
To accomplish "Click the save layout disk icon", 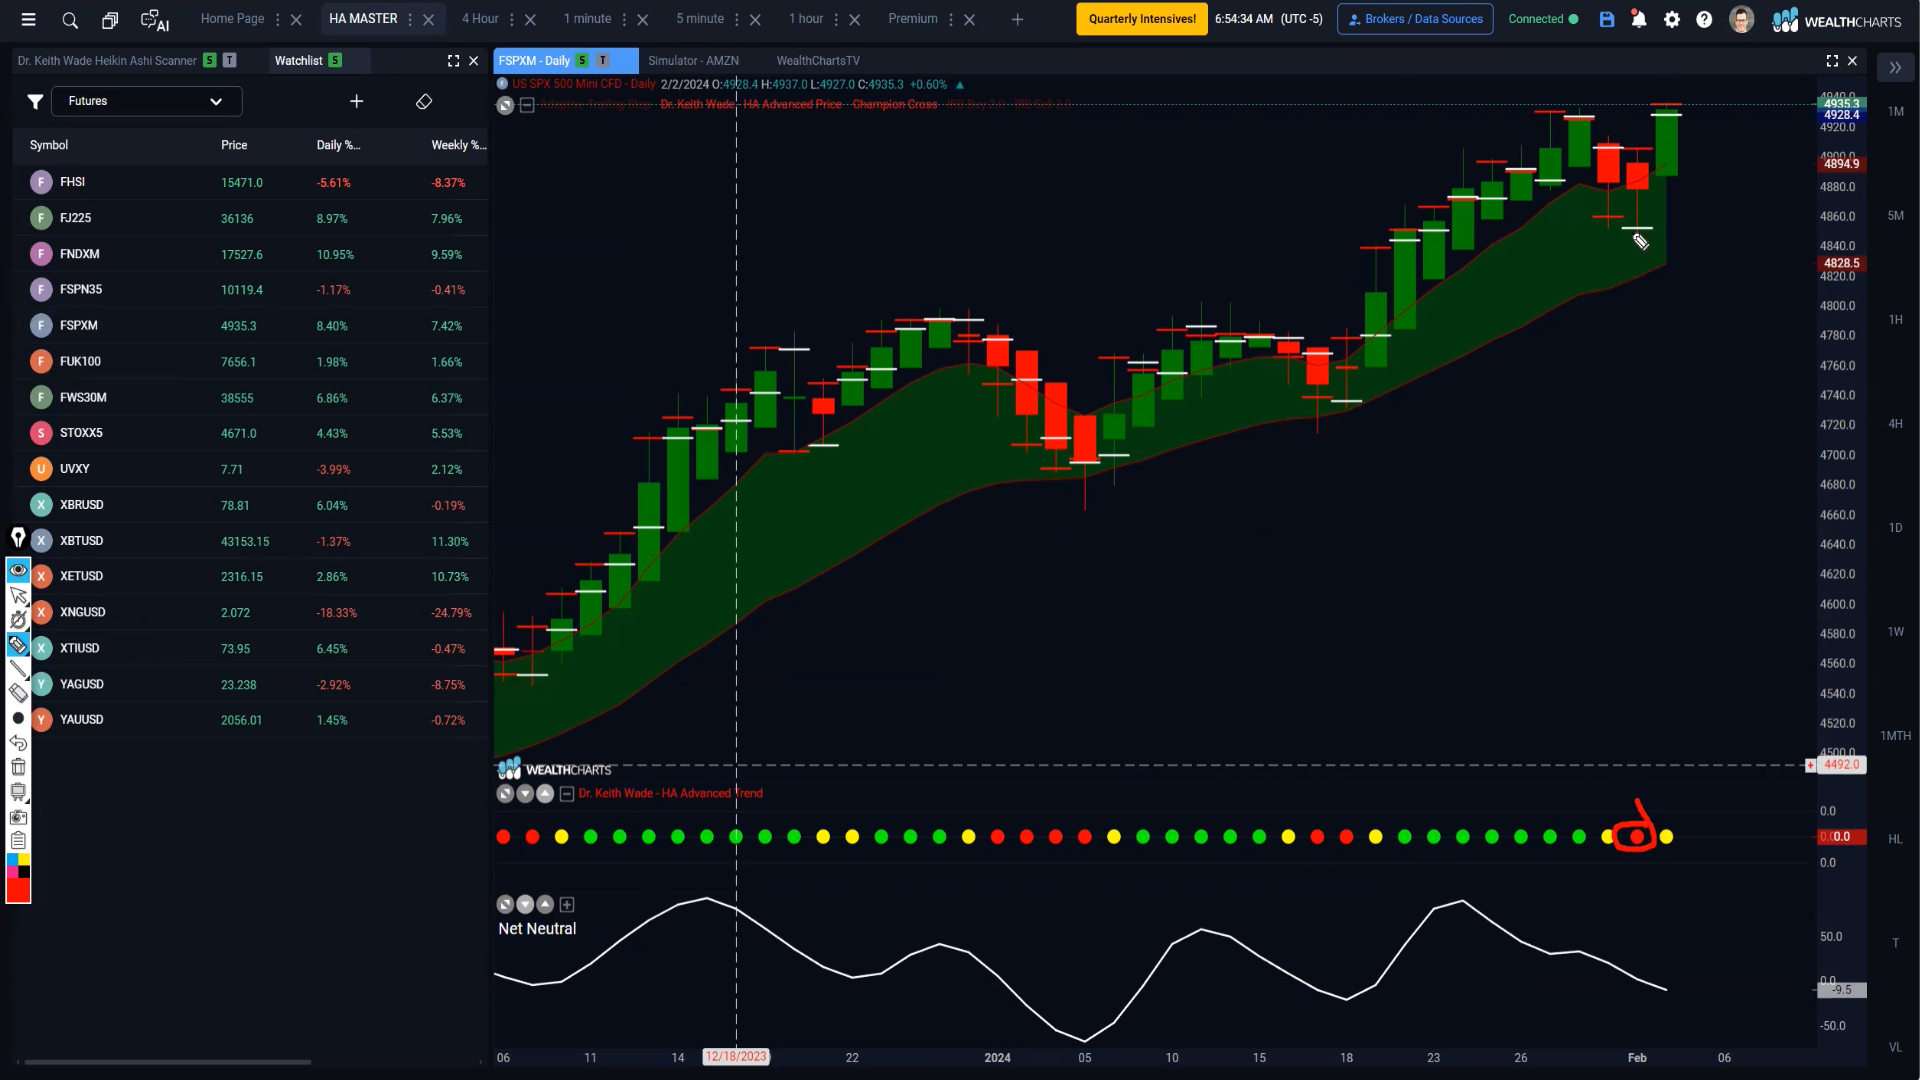I will coord(1607,19).
